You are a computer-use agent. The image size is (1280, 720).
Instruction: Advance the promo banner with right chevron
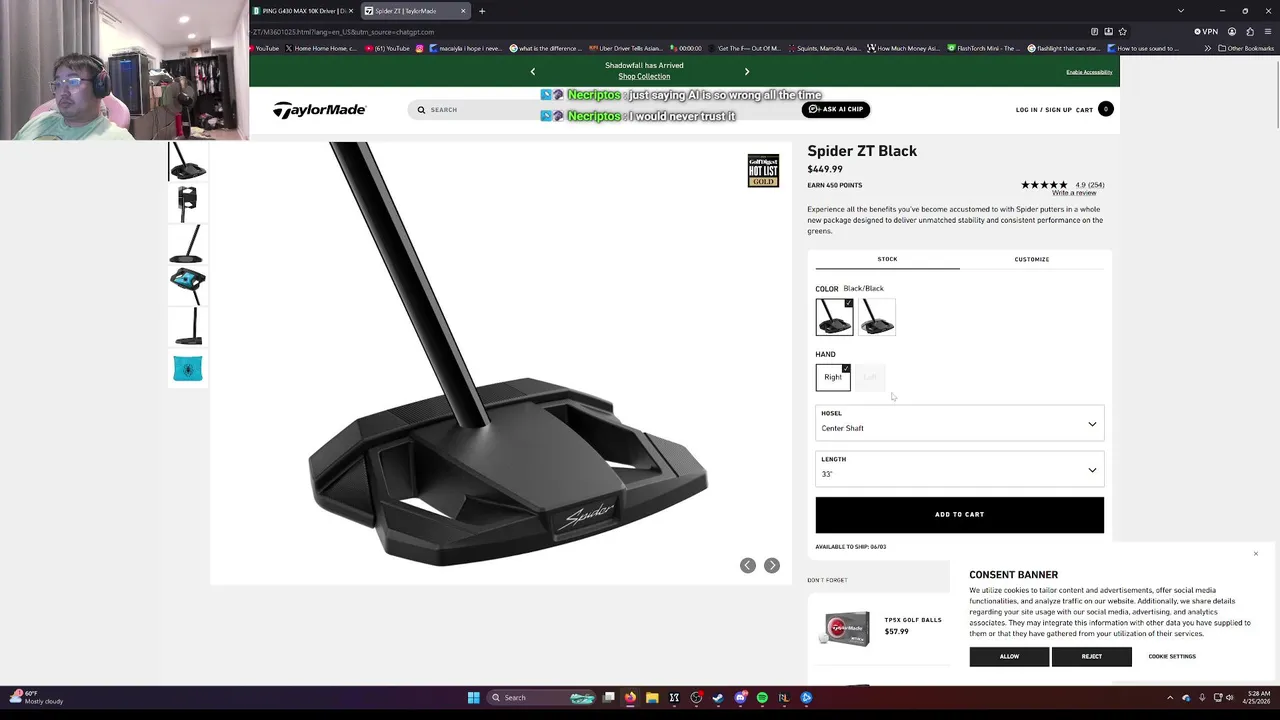746,71
